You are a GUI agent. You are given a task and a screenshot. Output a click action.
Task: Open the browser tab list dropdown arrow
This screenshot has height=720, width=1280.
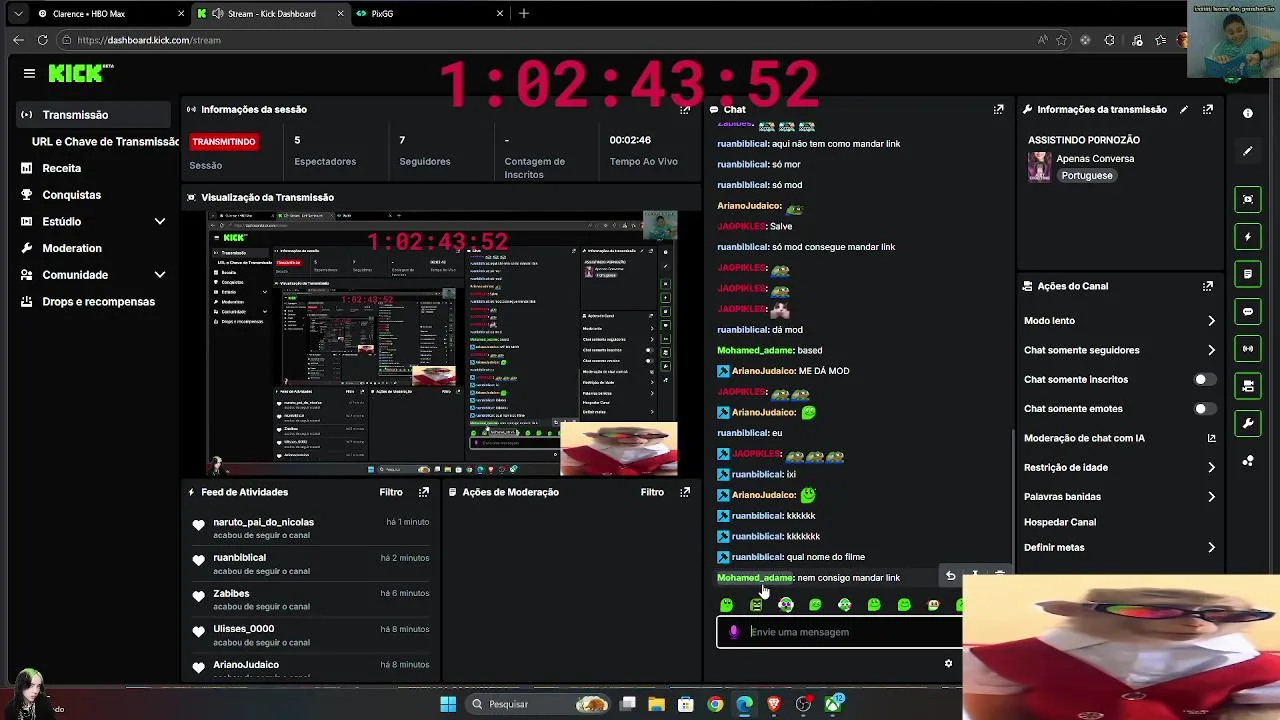click(x=18, y=14)
